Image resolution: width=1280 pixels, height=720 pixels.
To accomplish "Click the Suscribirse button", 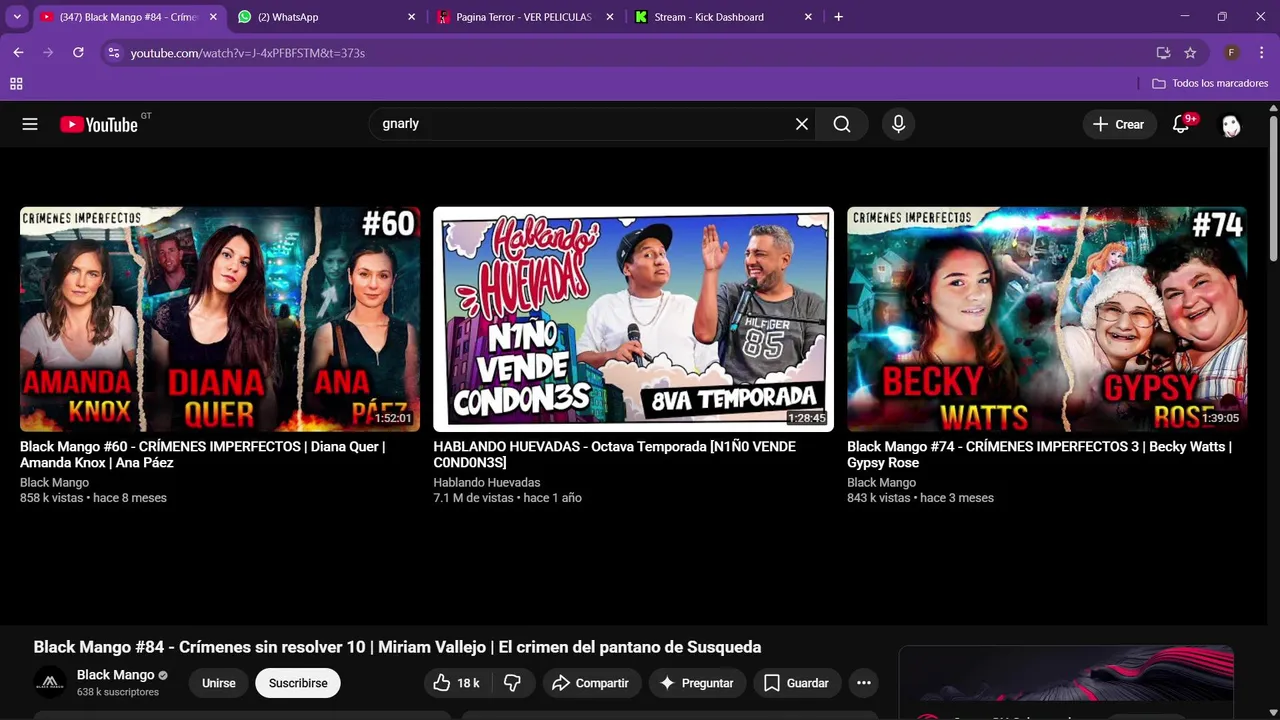I will tap(298, 683).
